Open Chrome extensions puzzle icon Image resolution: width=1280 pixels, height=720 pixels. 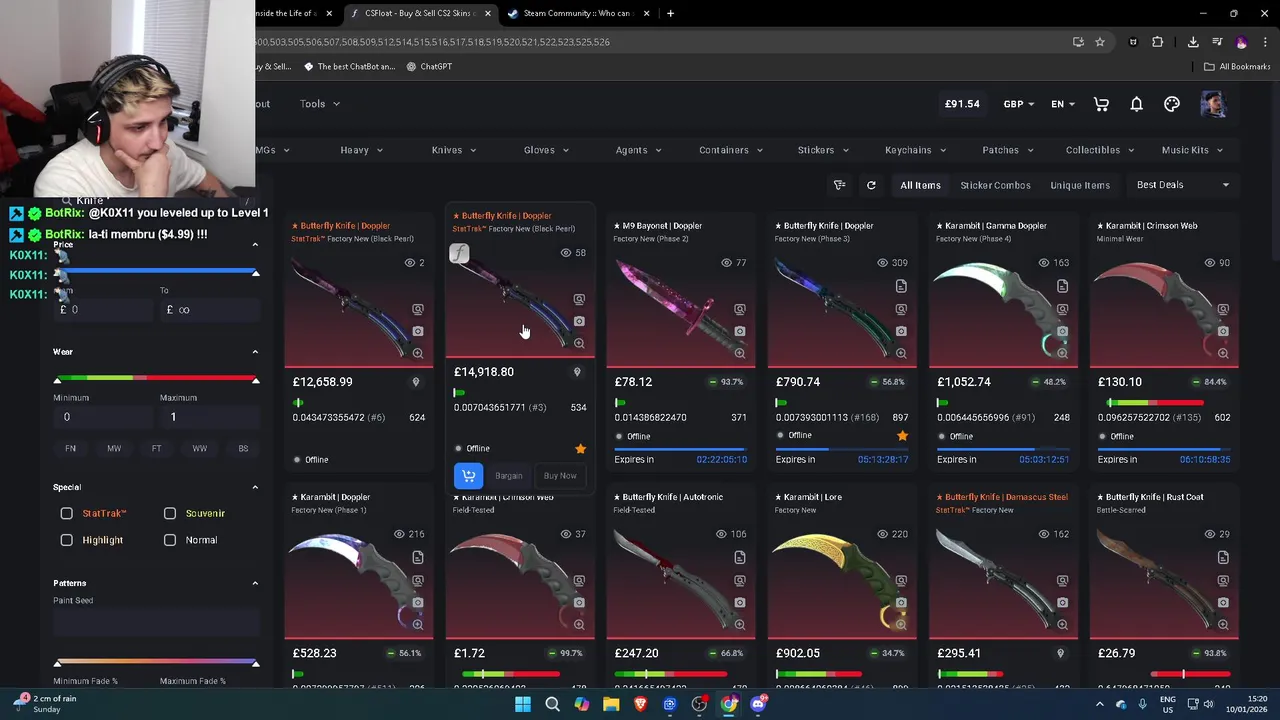[1158, 42]
